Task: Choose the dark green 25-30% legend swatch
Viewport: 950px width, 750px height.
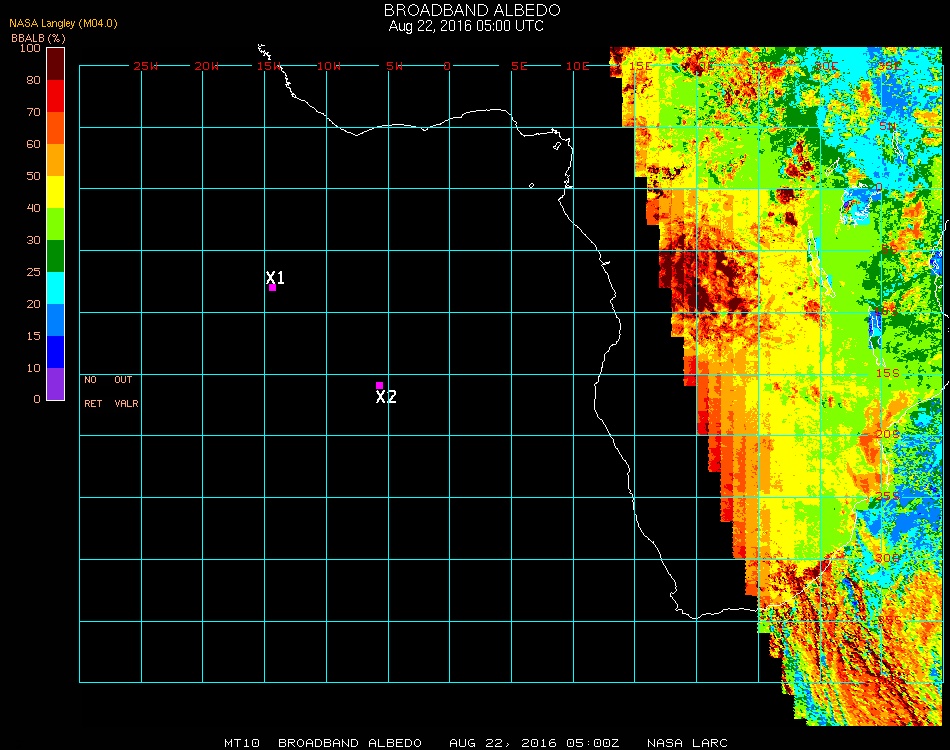Action: pos(55,255)
